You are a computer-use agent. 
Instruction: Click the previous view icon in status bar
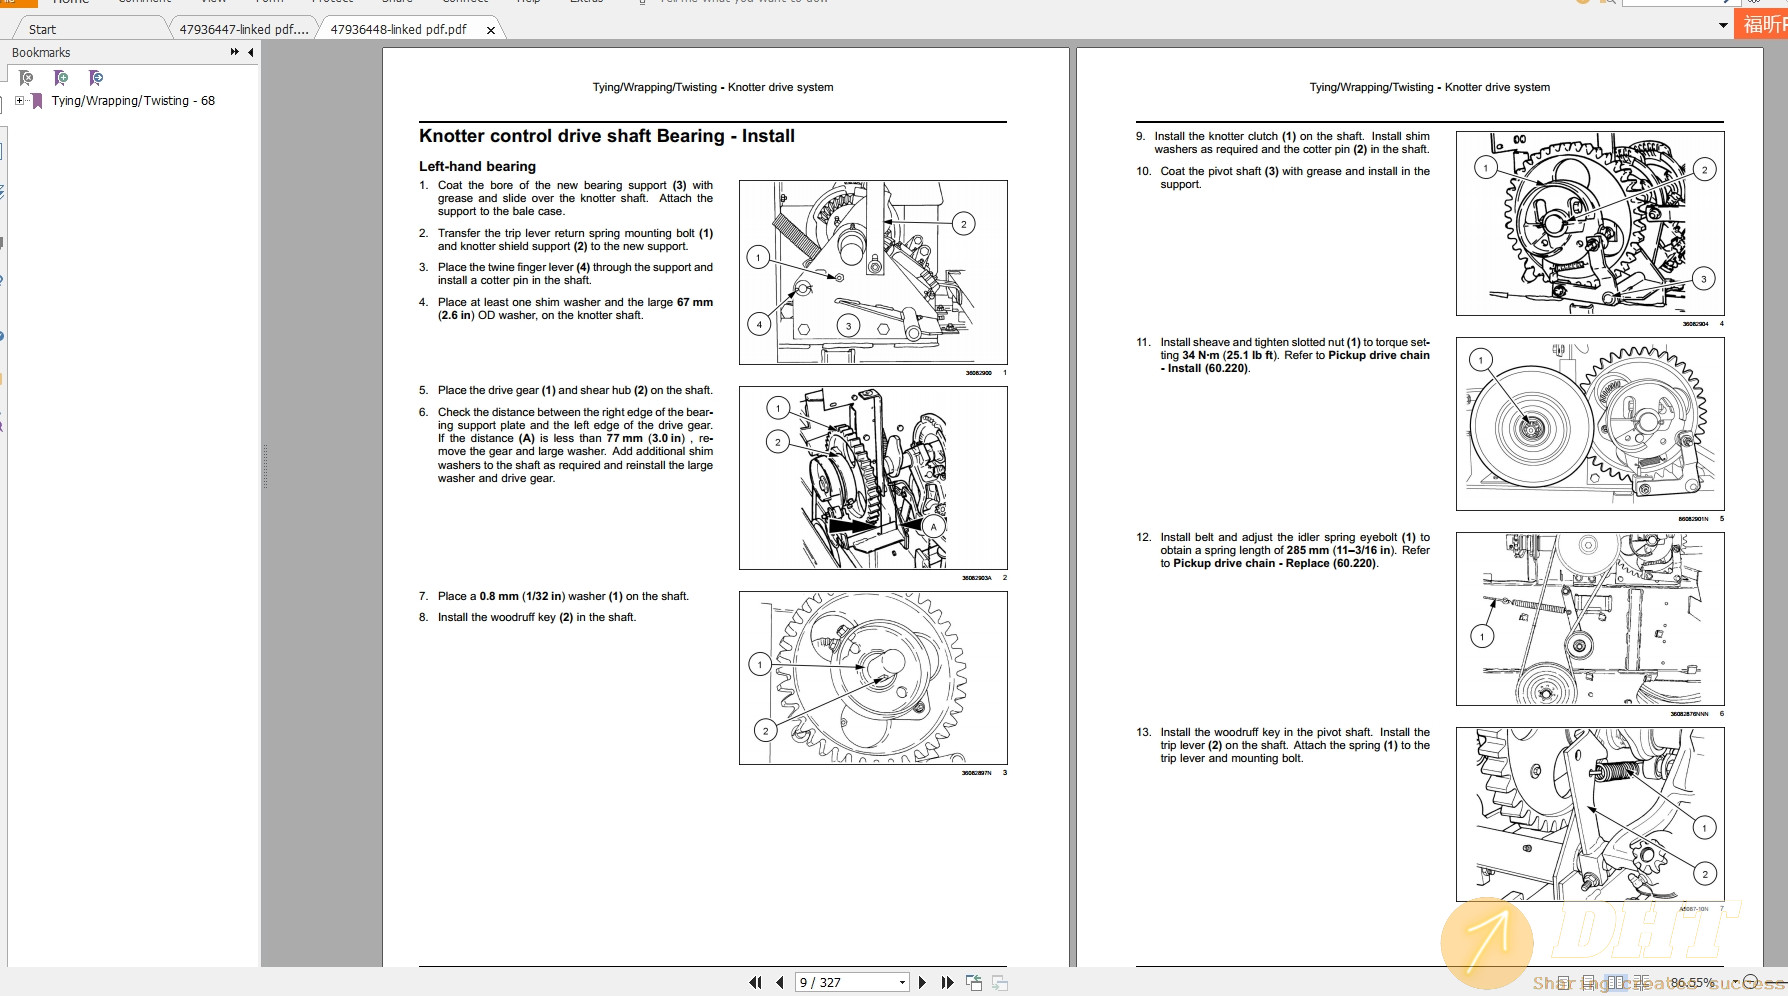click(974, 983)
